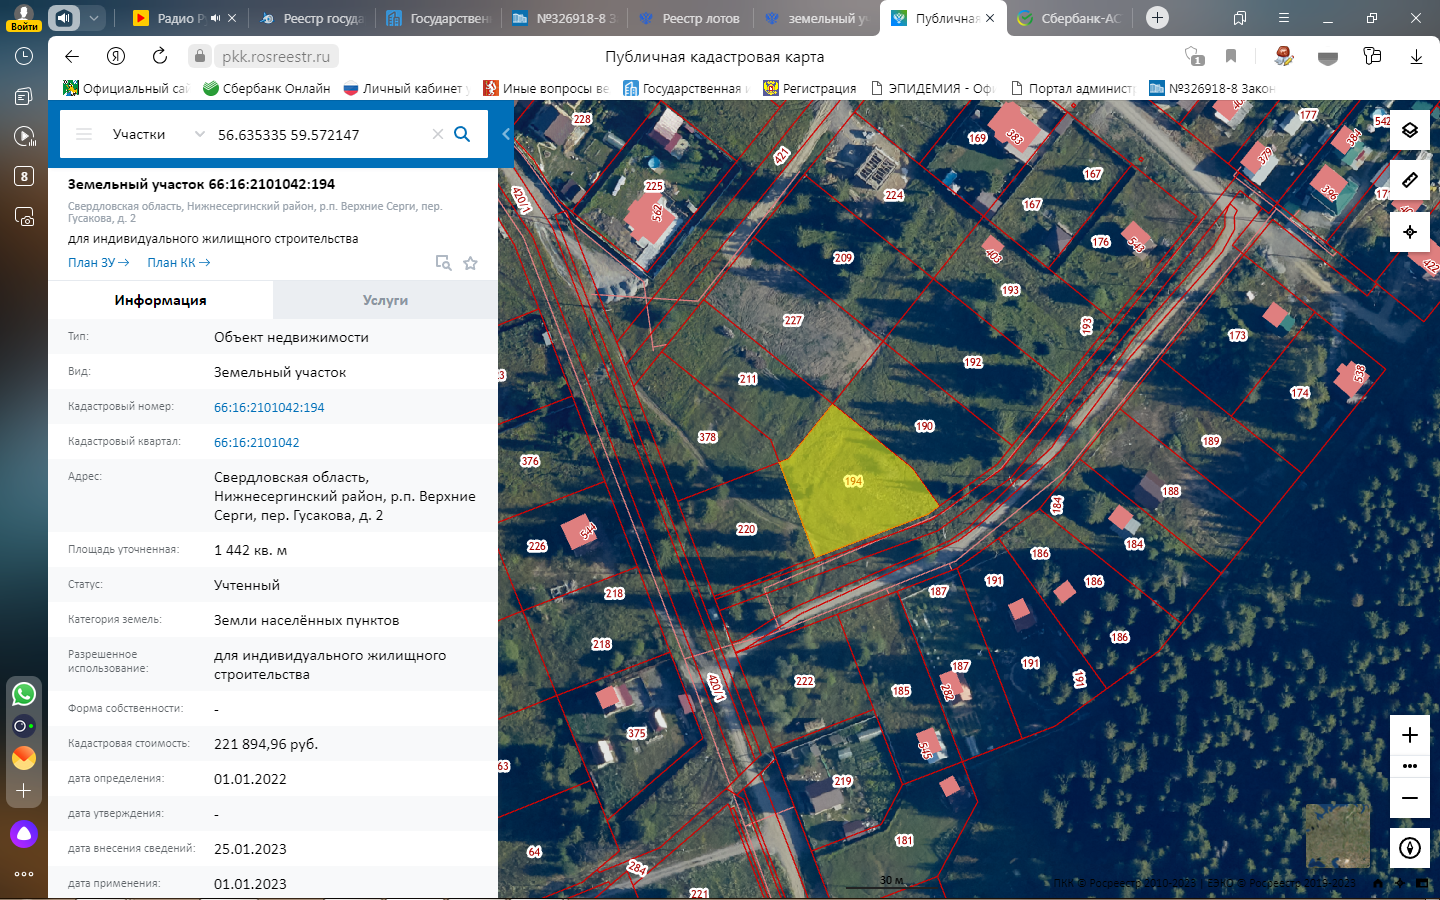
Task: Click the locate my position icon
Action: 1409,232
